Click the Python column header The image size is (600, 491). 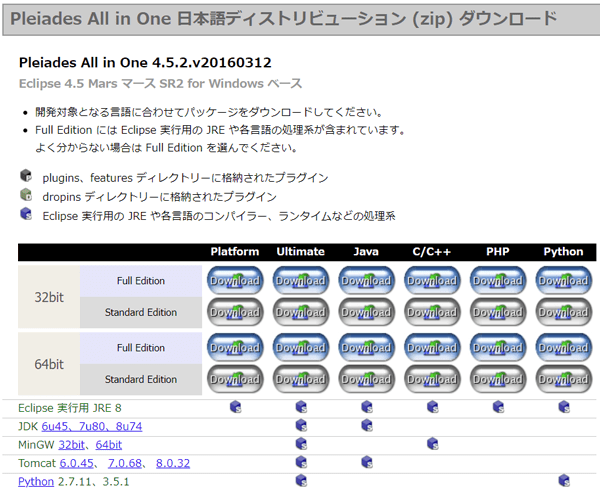564,251
